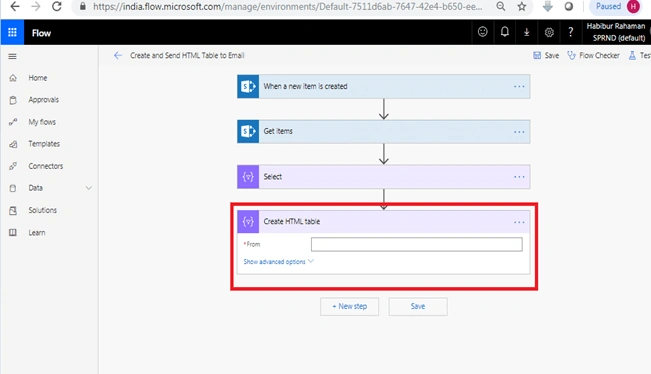The image size is (651, 374).
Task: Open notifications bell icon
Action: [x=504, y=32]
